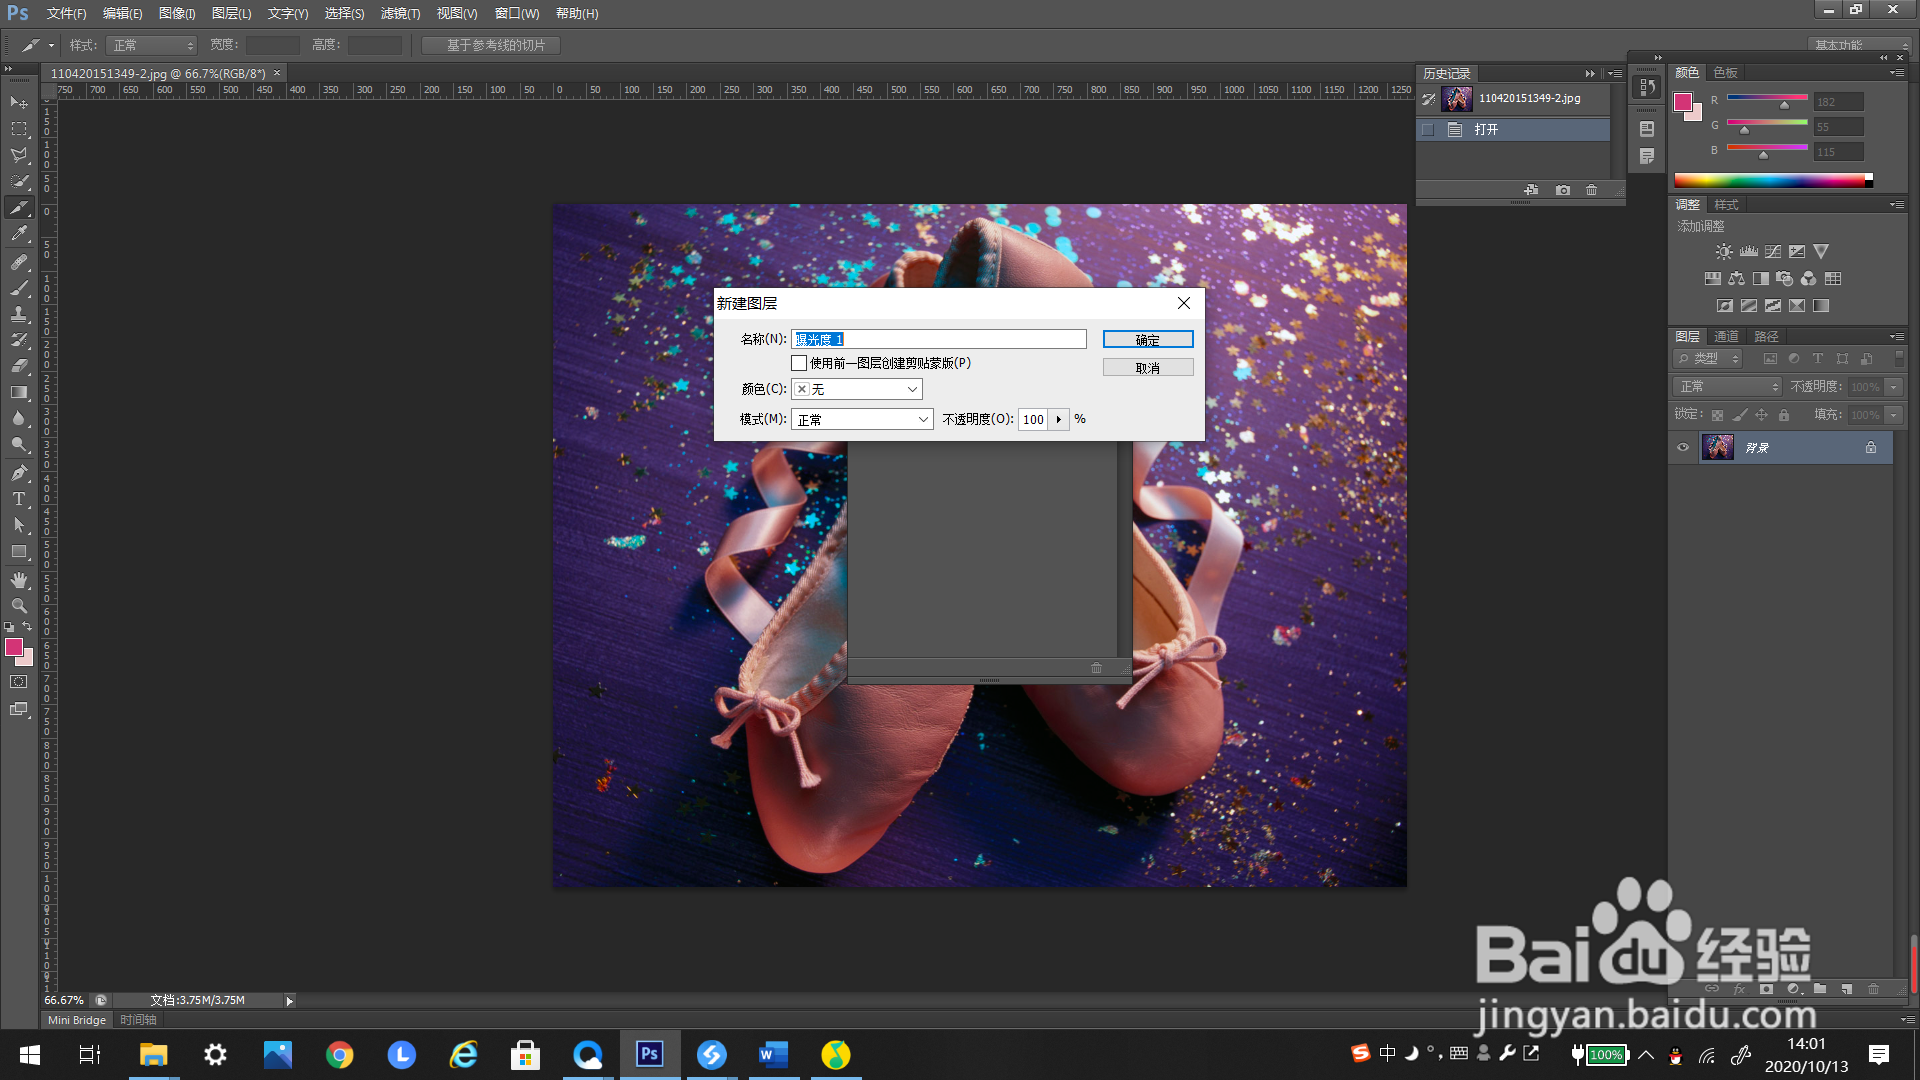Enable use previous layer clipping mask checkbox
1920x1080 pixels.
coord(799,363)
